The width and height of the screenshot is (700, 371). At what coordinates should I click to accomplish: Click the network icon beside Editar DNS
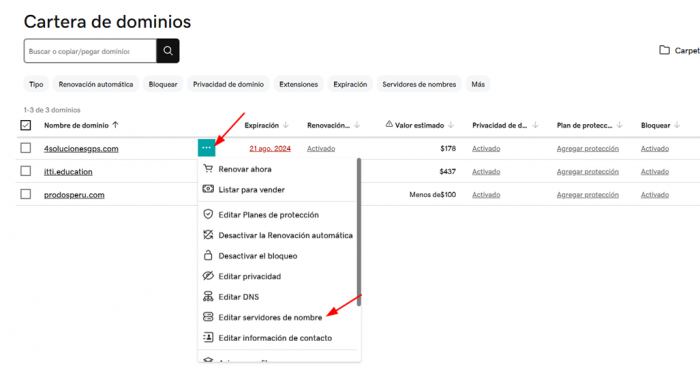208,296
